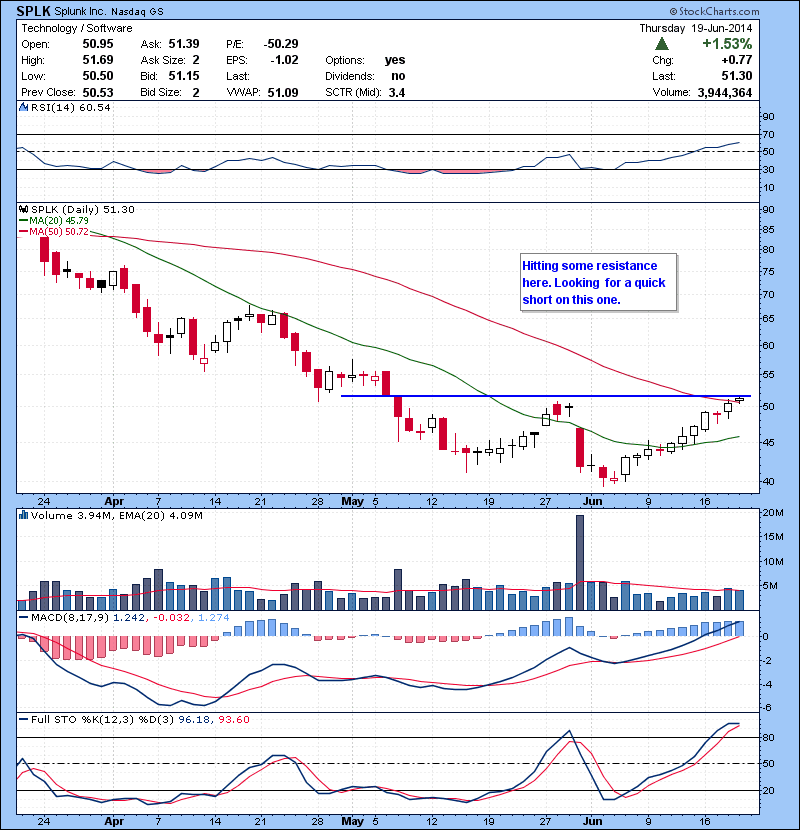Click the Splunk Inc. company name
This screenshot has height=830, width=800.
80,11
